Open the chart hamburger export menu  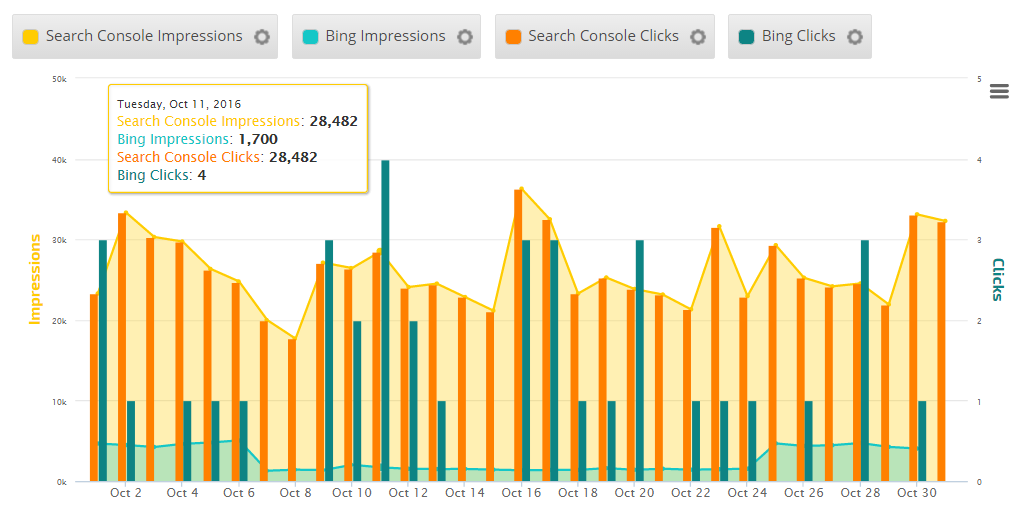point(999,91)
